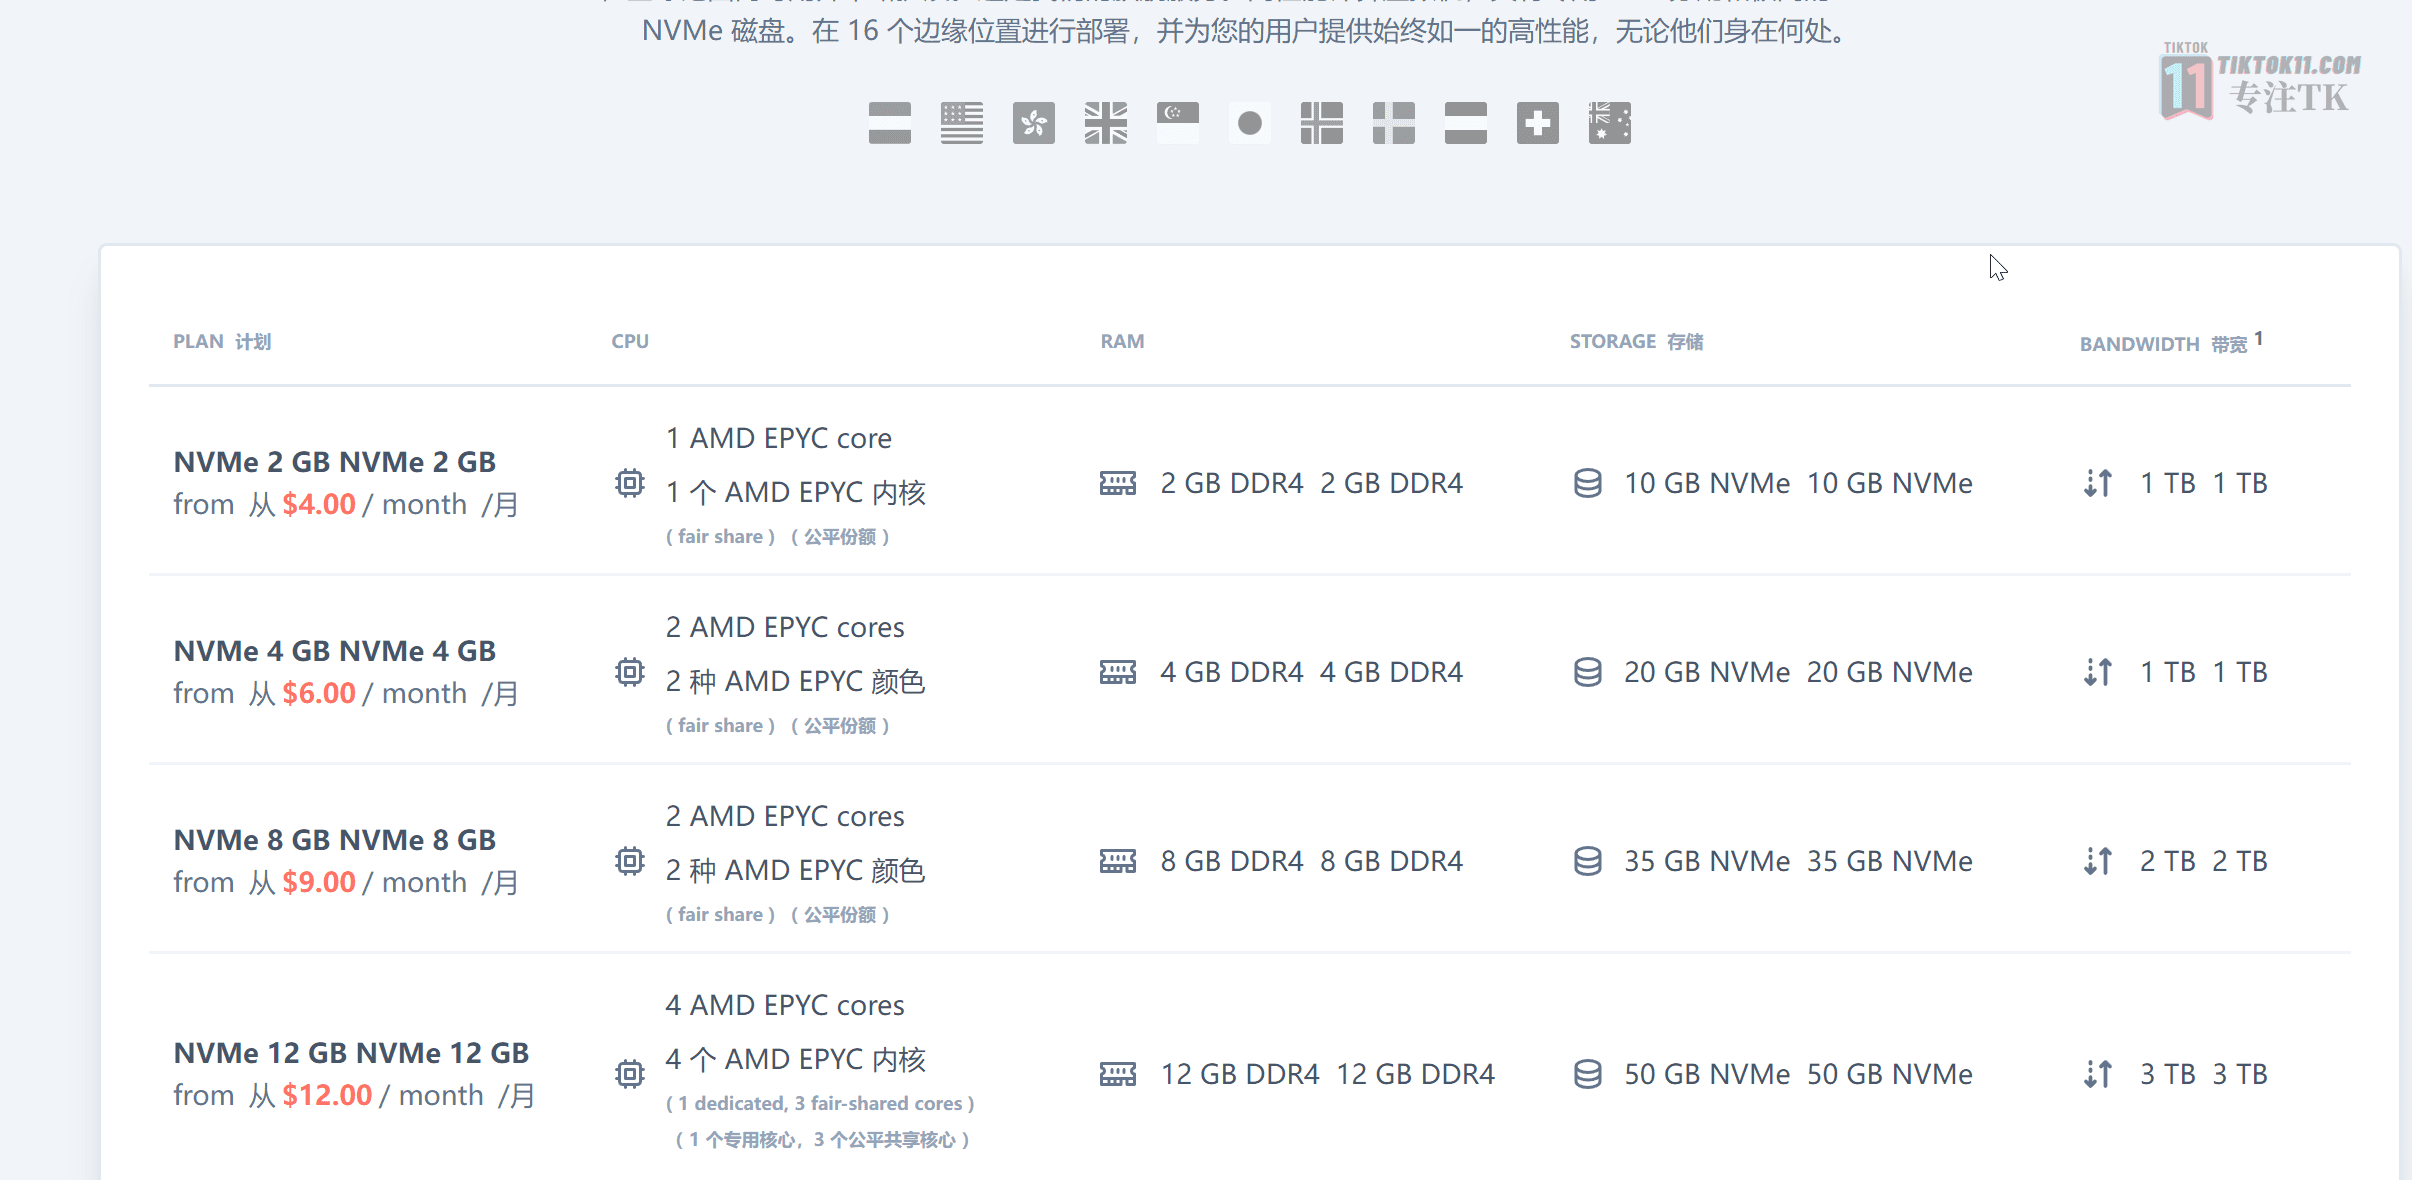Click the '$4.00' price

pyautogui.click(x=319, y=504)
